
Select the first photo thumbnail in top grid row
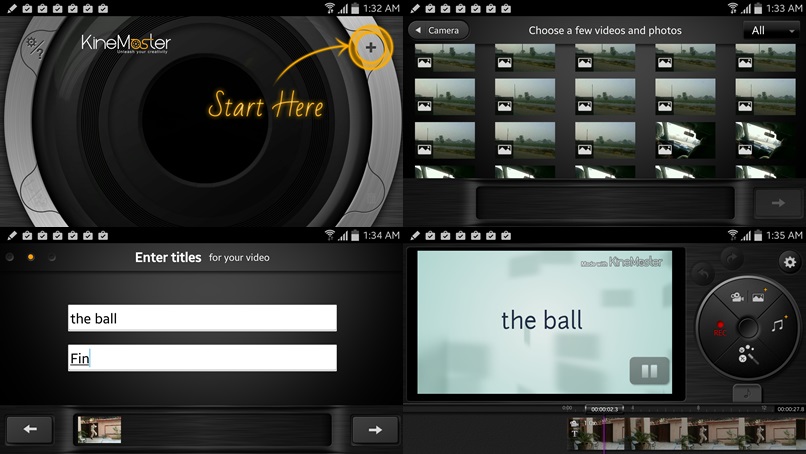click(x=445, y=58)
